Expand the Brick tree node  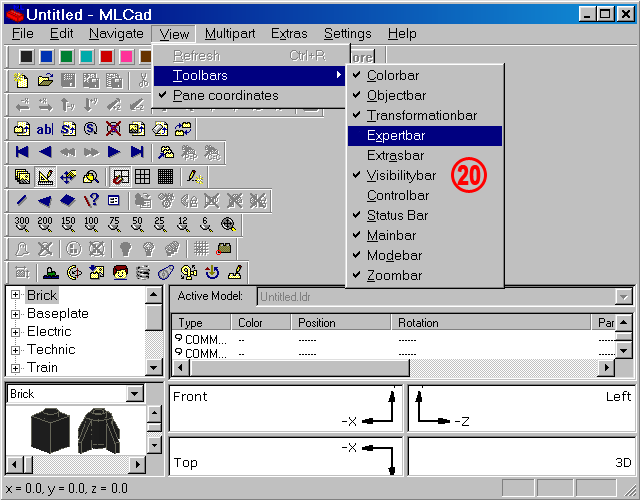point(16,295)
